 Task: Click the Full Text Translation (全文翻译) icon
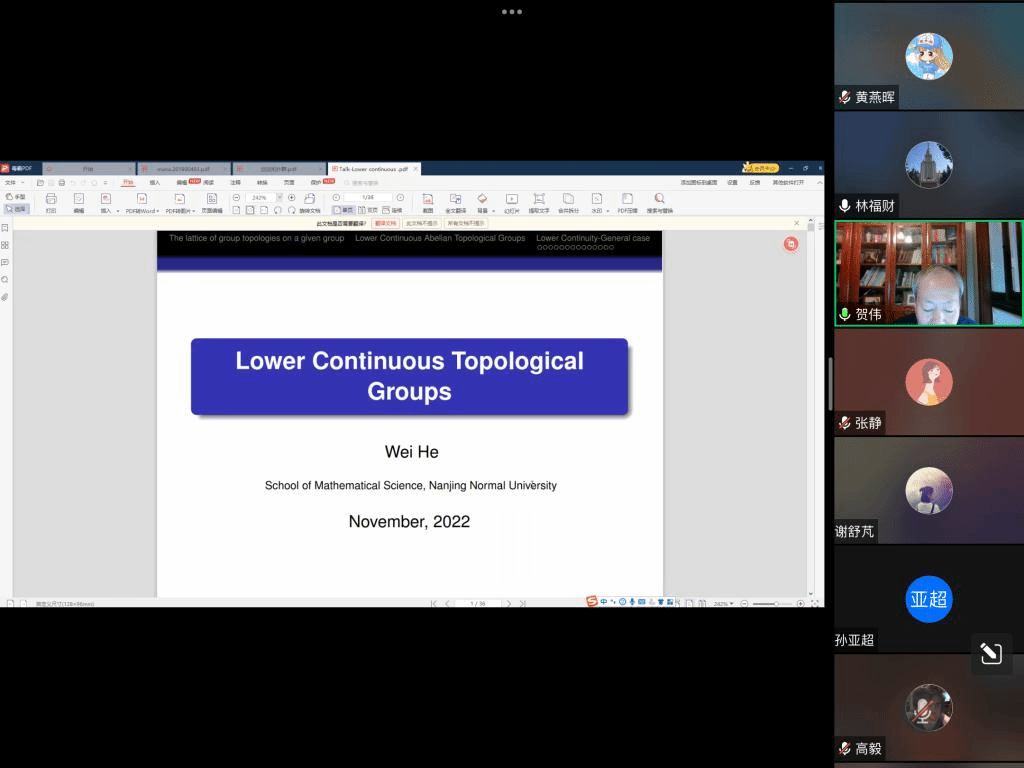coord(455,202)
